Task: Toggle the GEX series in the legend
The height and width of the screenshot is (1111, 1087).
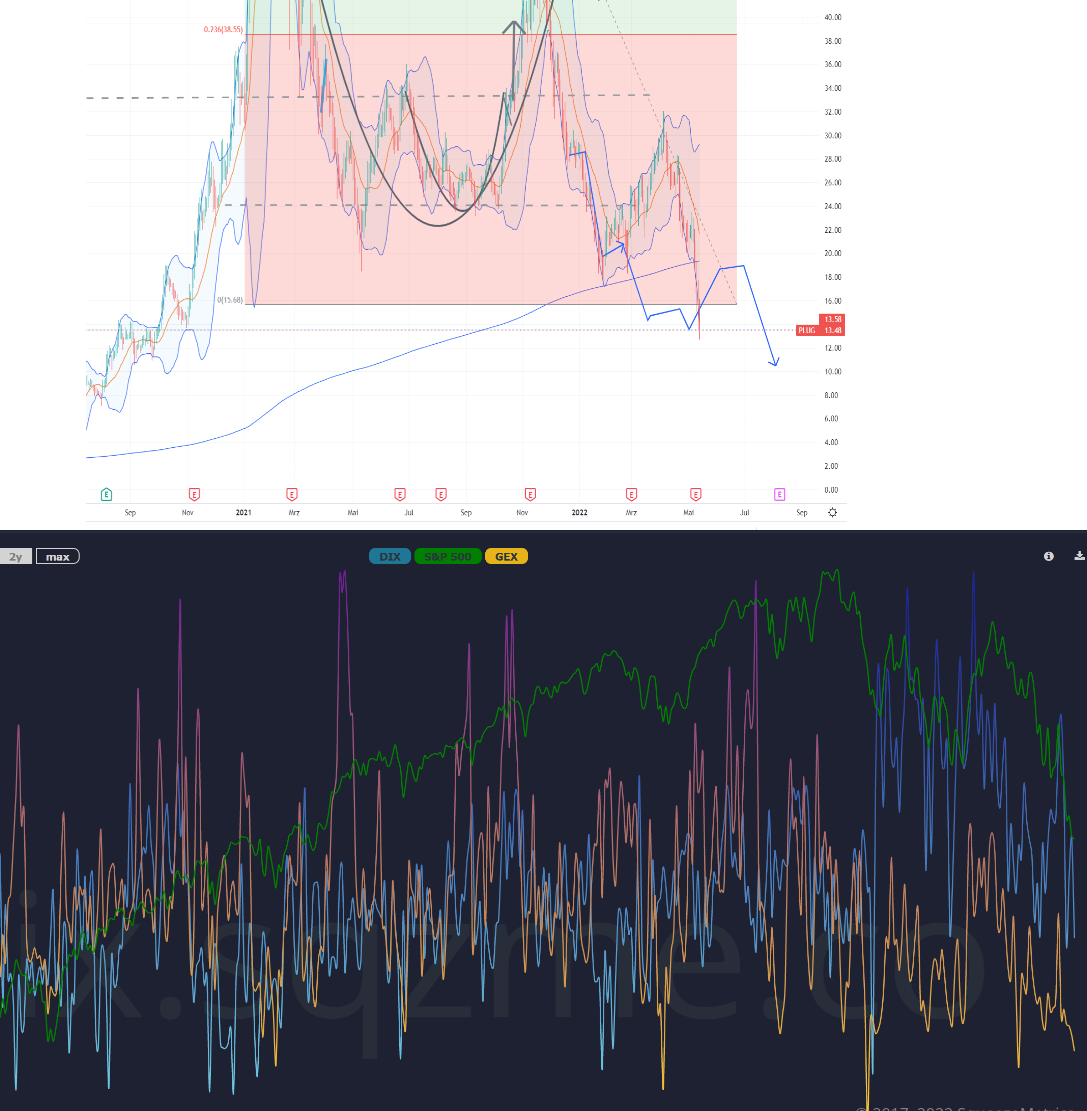Action: point(506,557)
